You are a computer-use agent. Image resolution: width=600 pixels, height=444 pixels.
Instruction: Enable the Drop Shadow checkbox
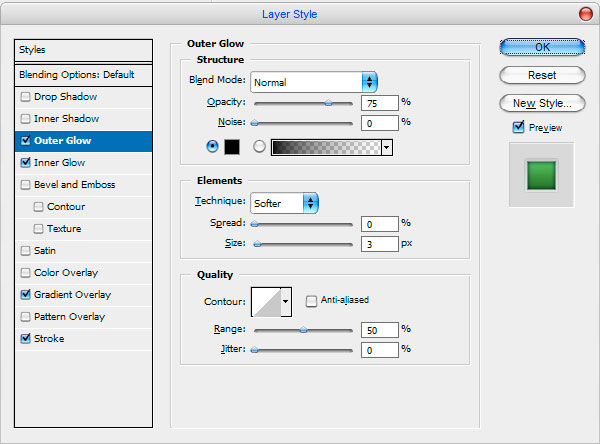pyautogui.click(x=25, y=96)
